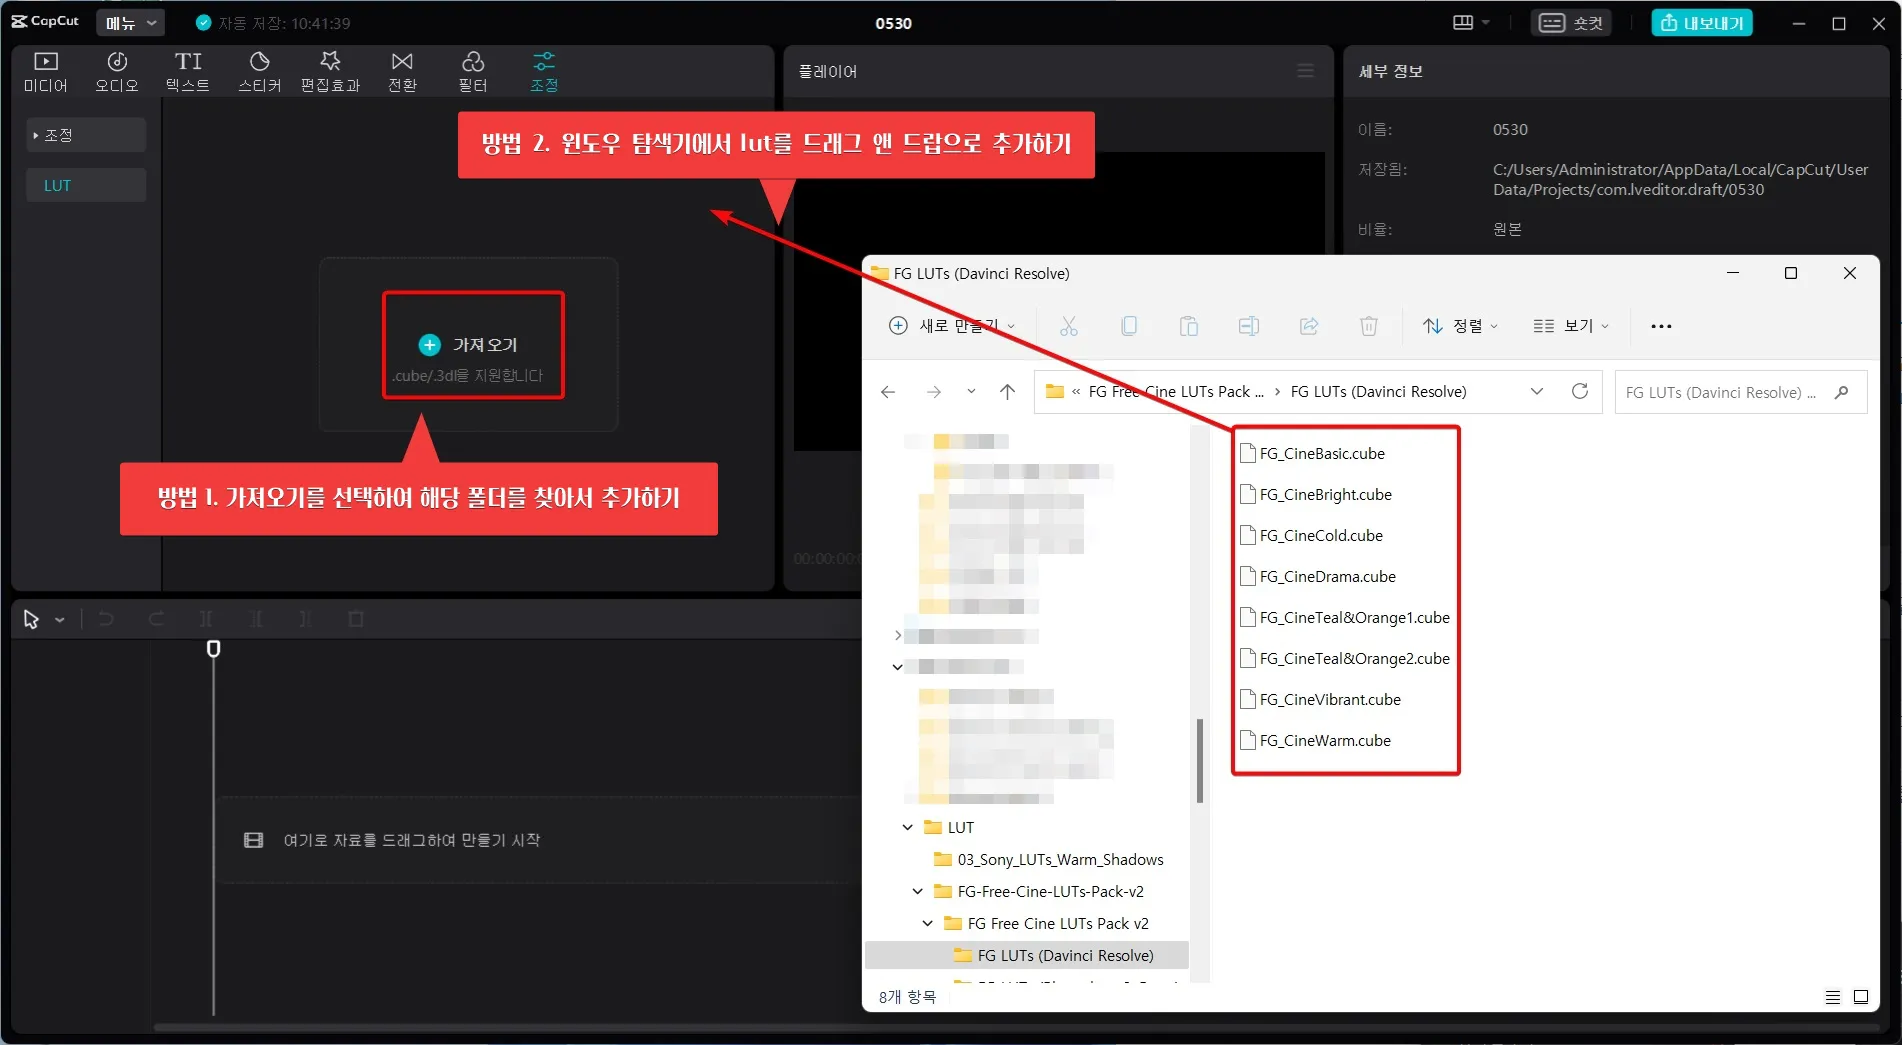The height and width of the screenshot is (1045, 1902).
Task: Open Explorer's more options ellipsis
Action: tap(1661, 326)
